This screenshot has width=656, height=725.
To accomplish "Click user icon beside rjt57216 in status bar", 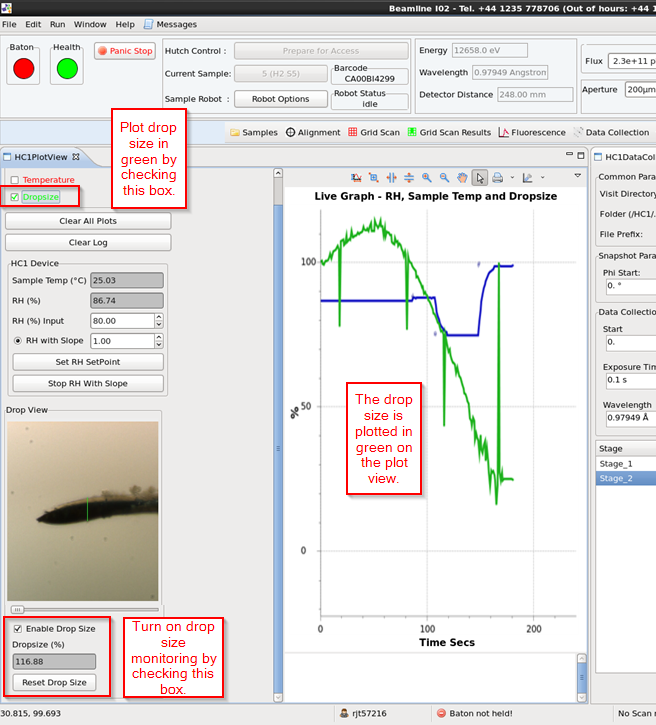I will pos(344,713).
